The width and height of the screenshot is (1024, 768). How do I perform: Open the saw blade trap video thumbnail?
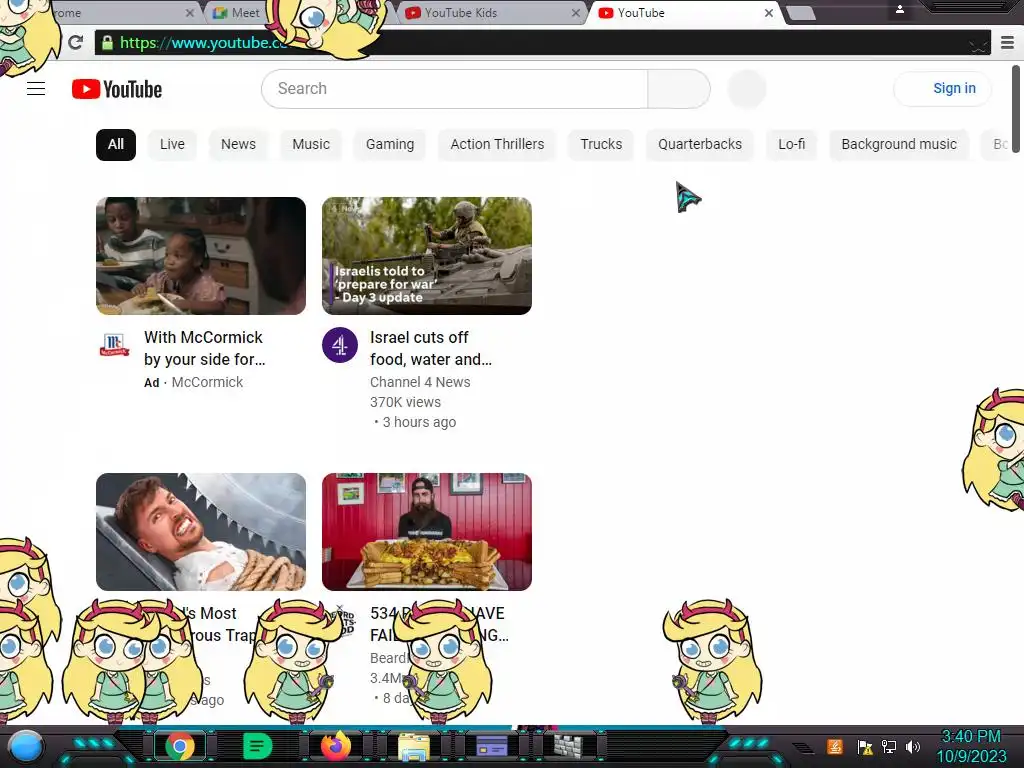(x=200, y=532)
